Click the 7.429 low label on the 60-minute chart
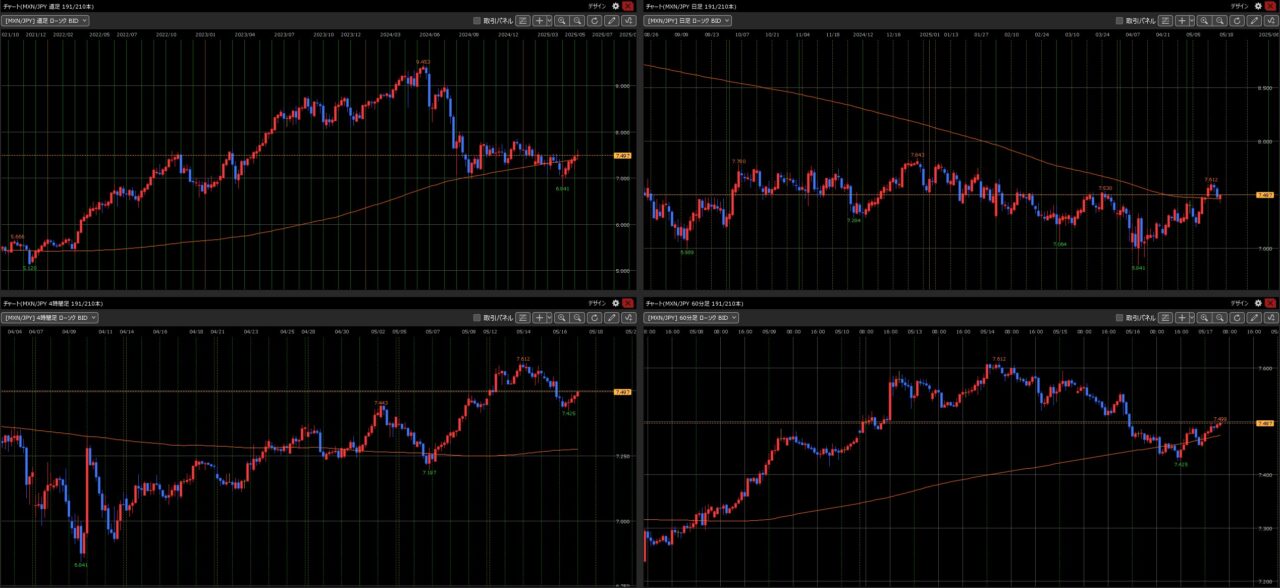The height and width of the screenshot is (588, 1280). (1181, 464)
